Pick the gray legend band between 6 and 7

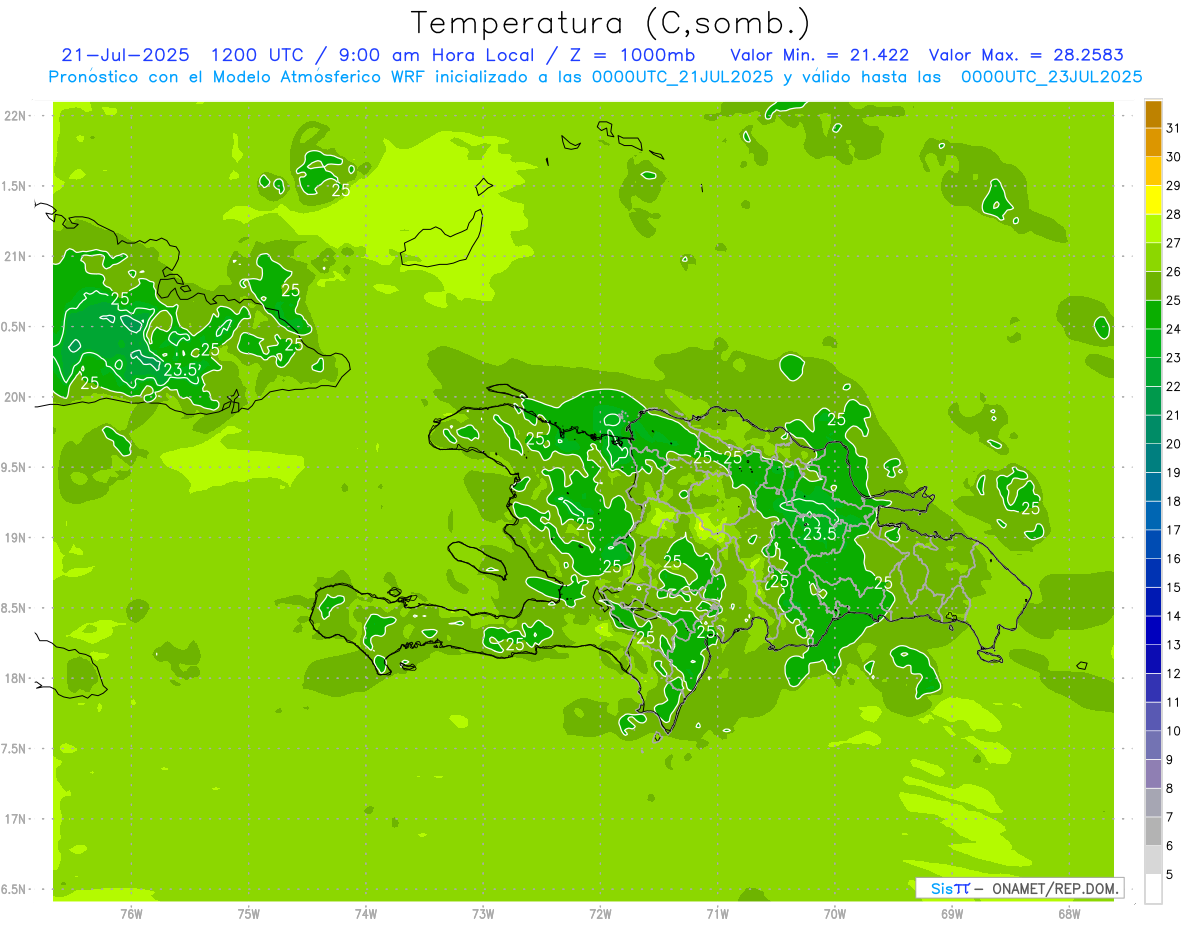[x=1153, y=831]
